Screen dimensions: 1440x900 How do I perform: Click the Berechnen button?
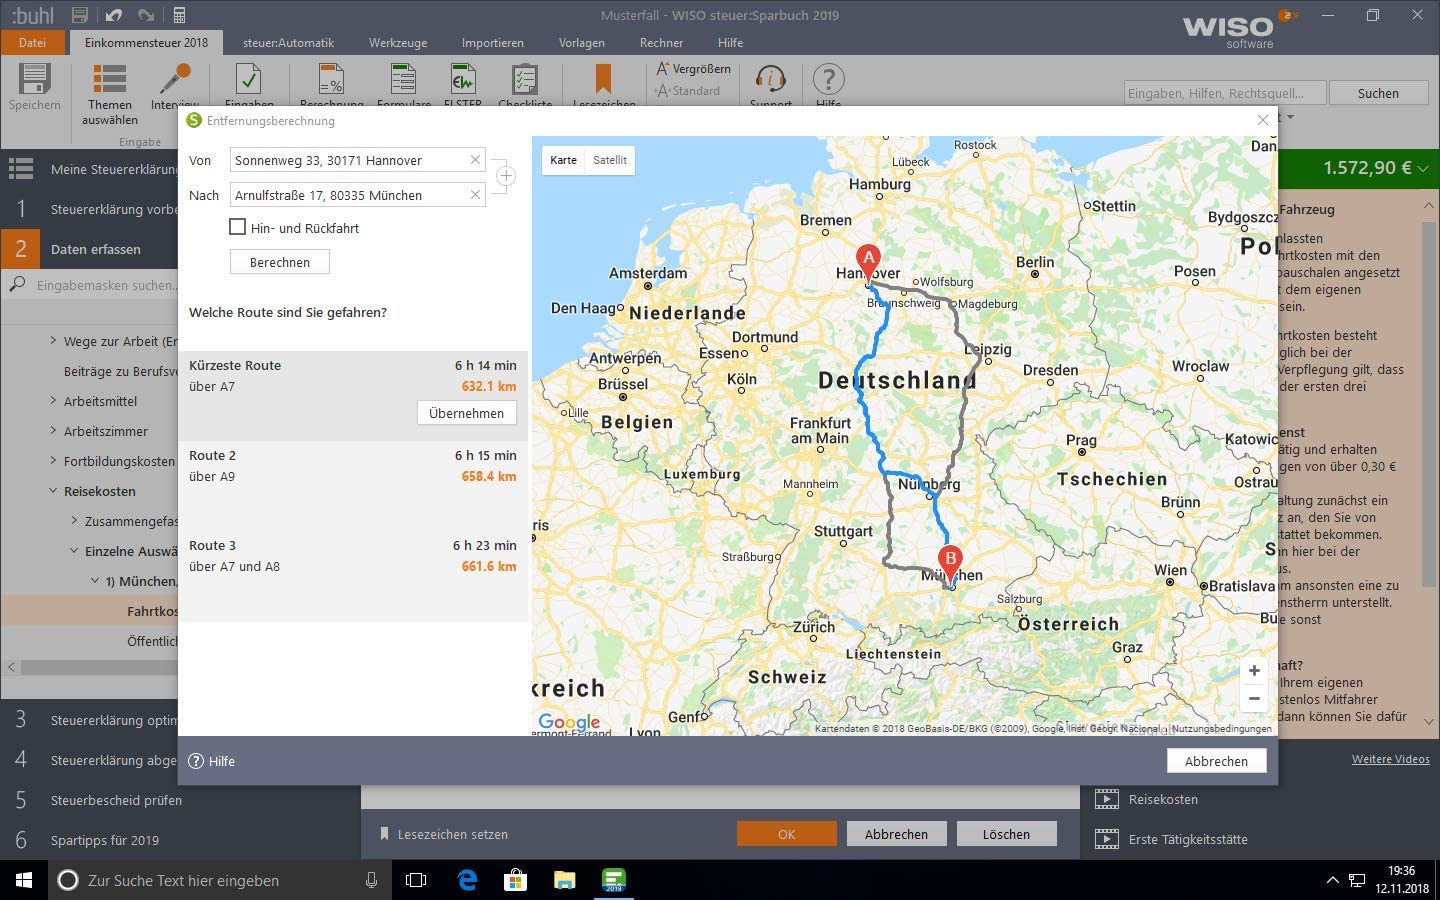click(280, 262)
